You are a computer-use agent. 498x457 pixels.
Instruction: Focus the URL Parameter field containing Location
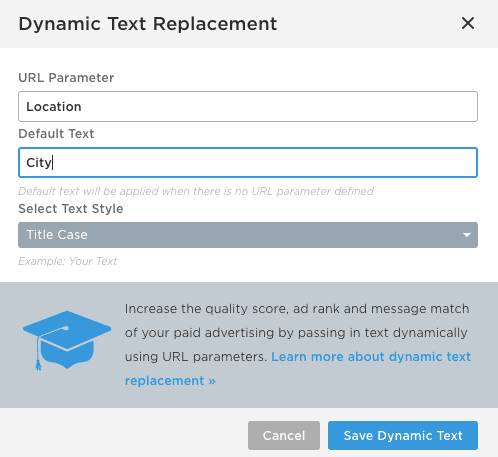point(248,106)
